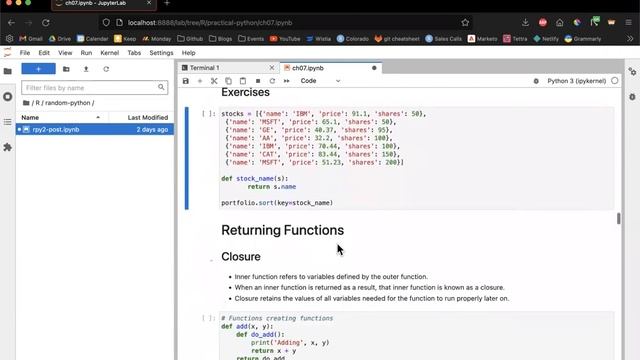Open the Kernel menu
This screenshot has height=360, width=640.
(x=109, y=53)
